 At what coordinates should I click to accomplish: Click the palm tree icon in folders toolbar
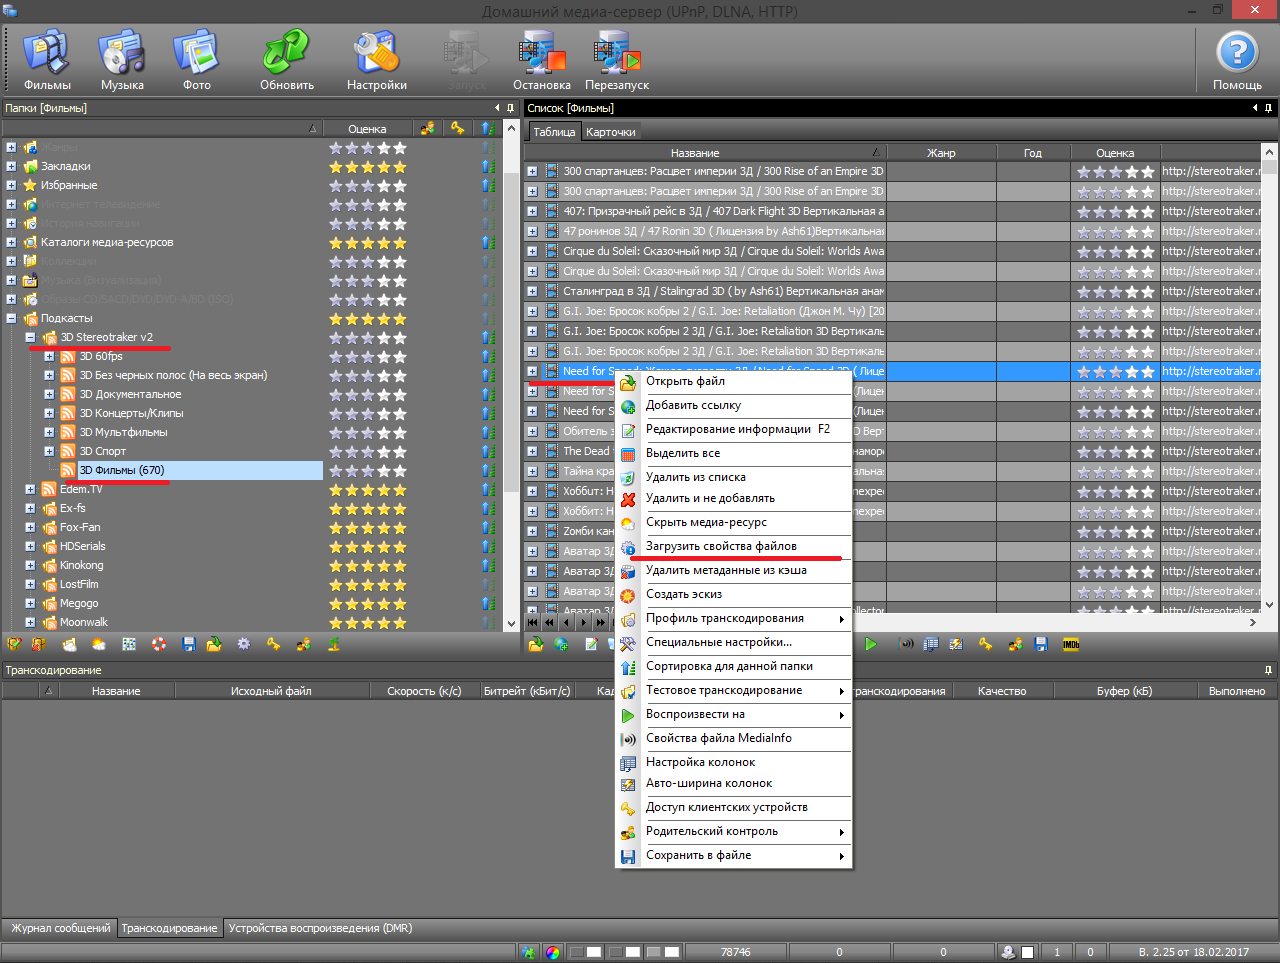point(334,645)
